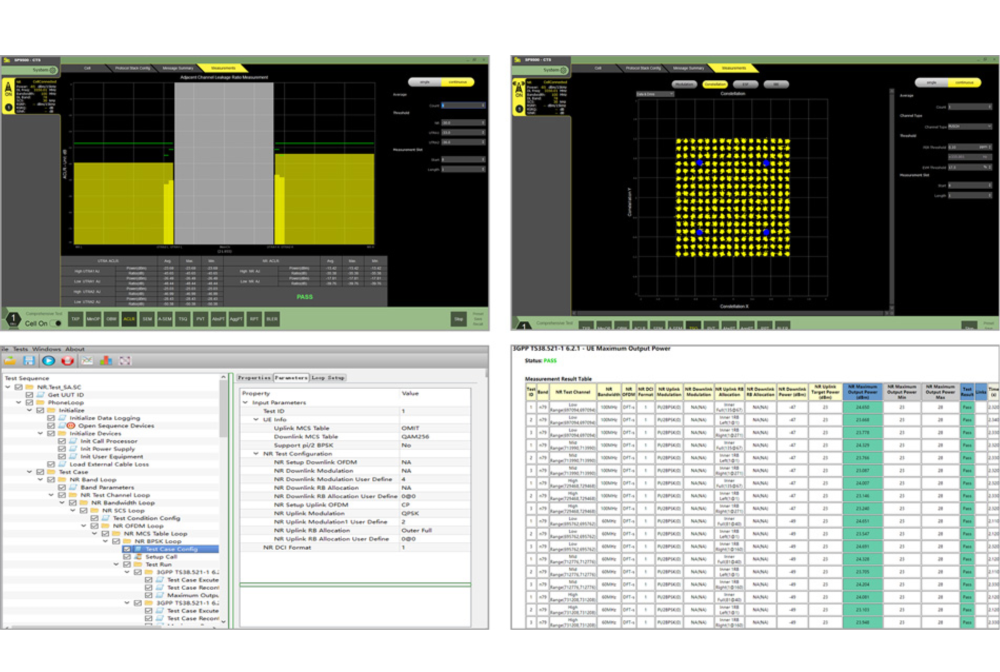The width and height of the screenshot is (1000, 672).
Task: Save the test sequence with the save icon
Action: [30, 360]
